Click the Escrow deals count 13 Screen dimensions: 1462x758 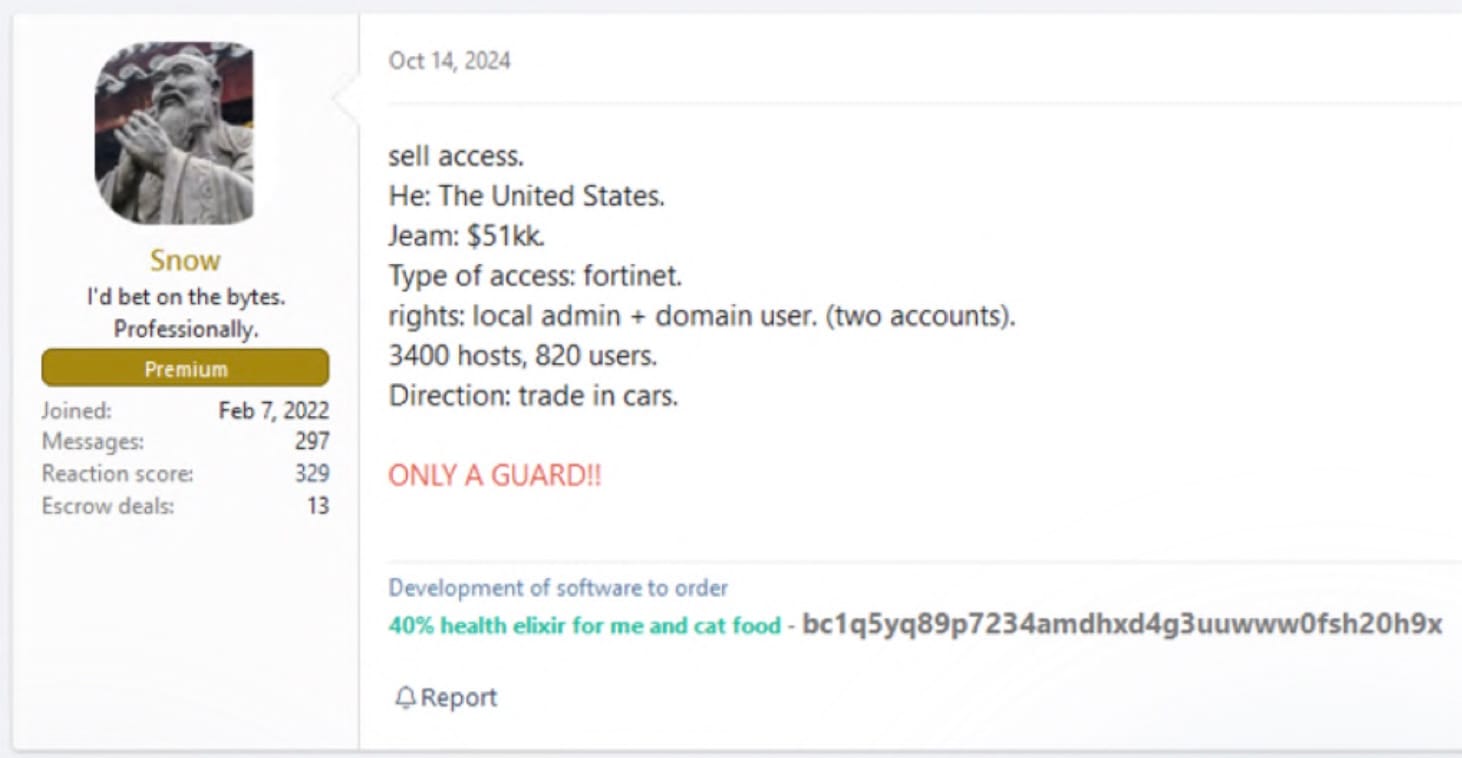click(318, 505)
